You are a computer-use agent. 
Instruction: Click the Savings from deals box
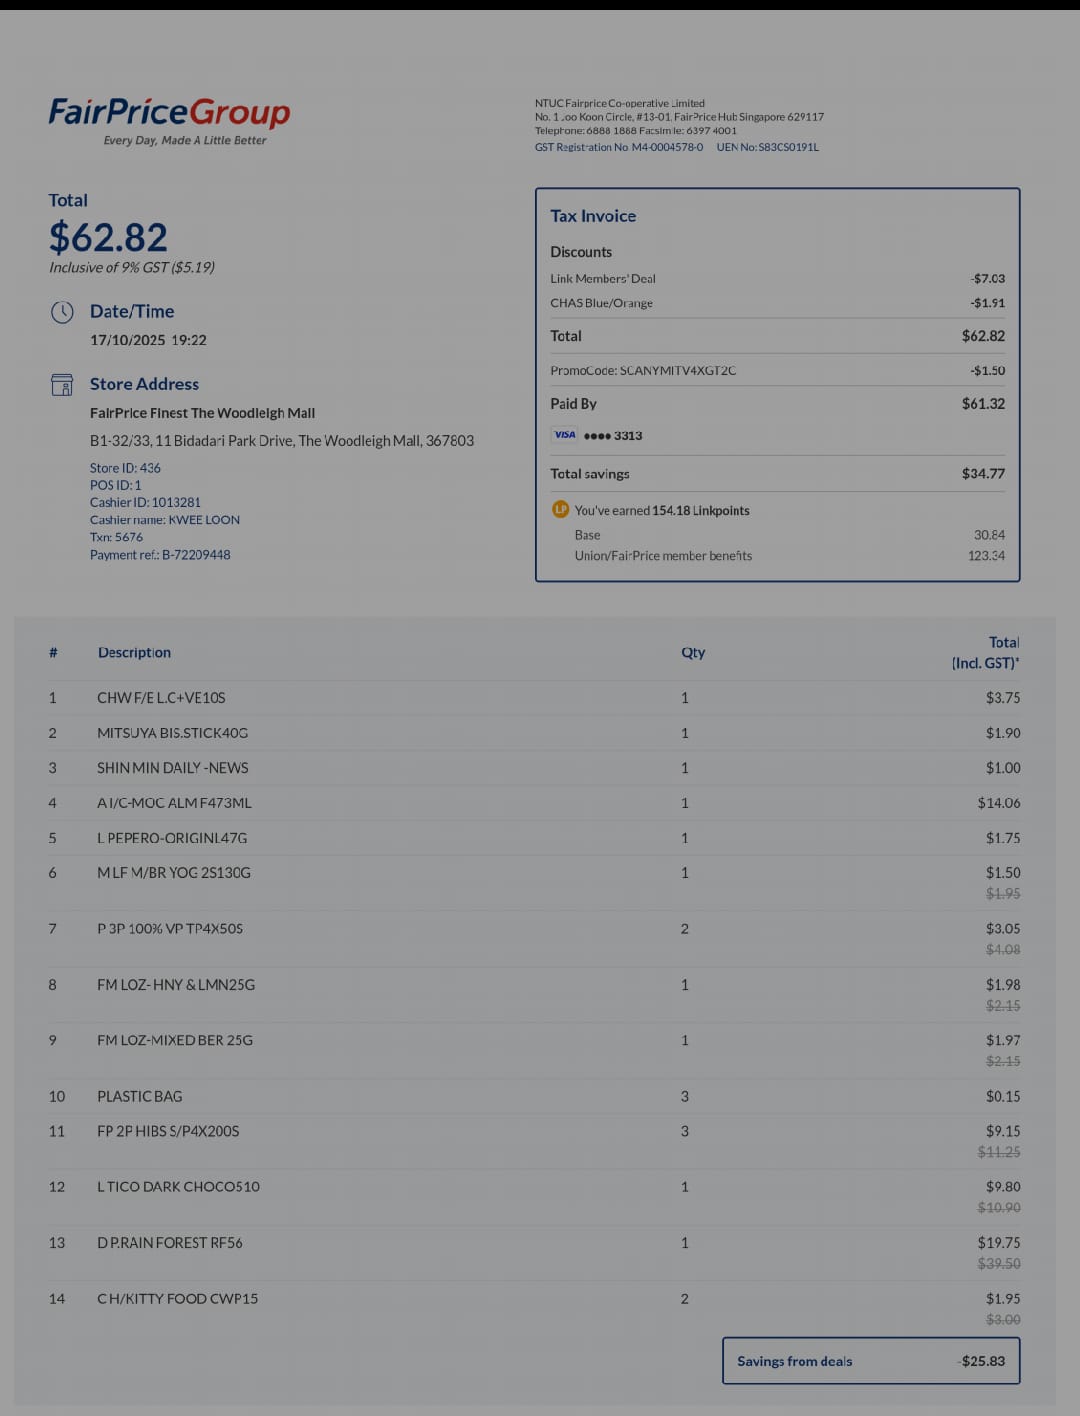coord(871,1361)
